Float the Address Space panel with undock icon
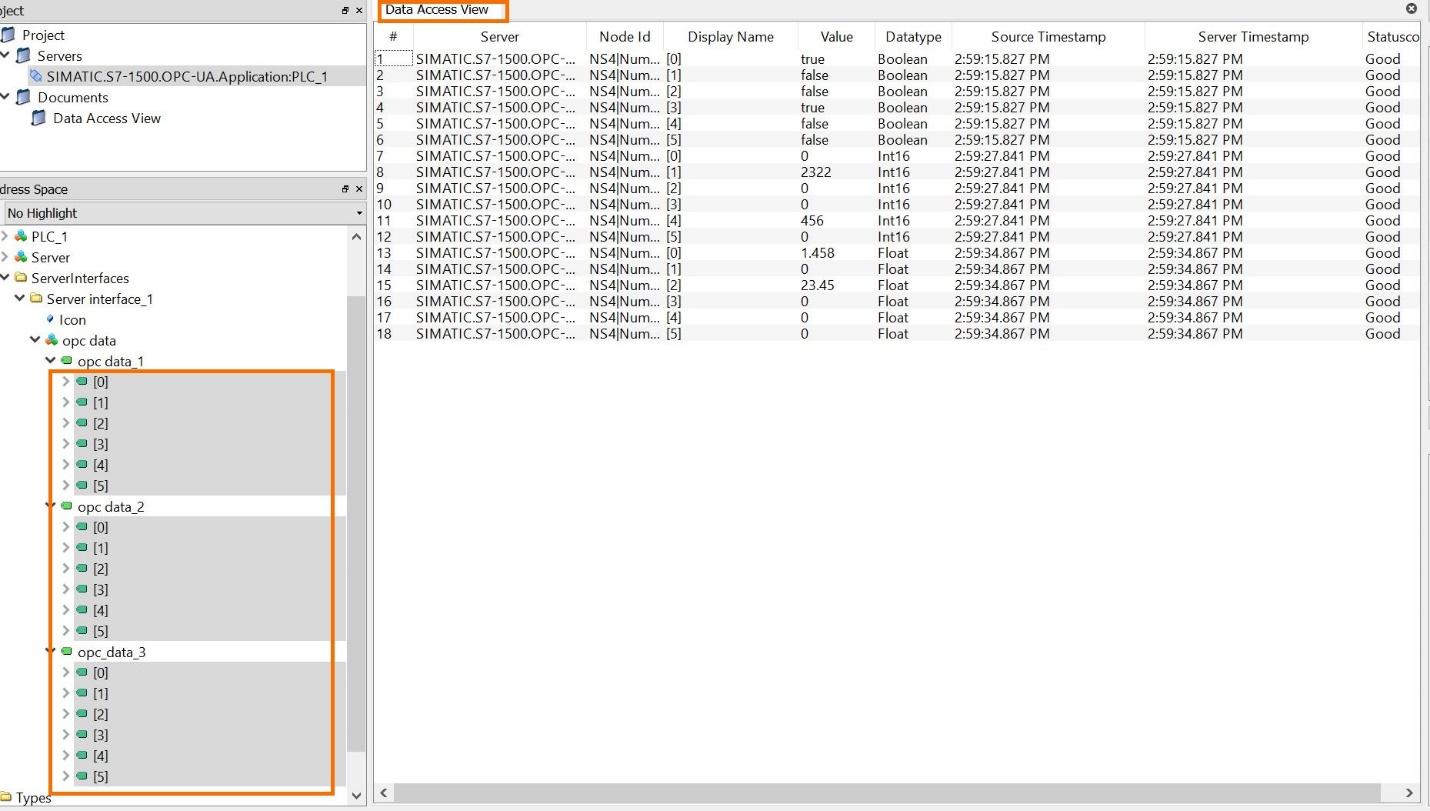 (345, 190)
